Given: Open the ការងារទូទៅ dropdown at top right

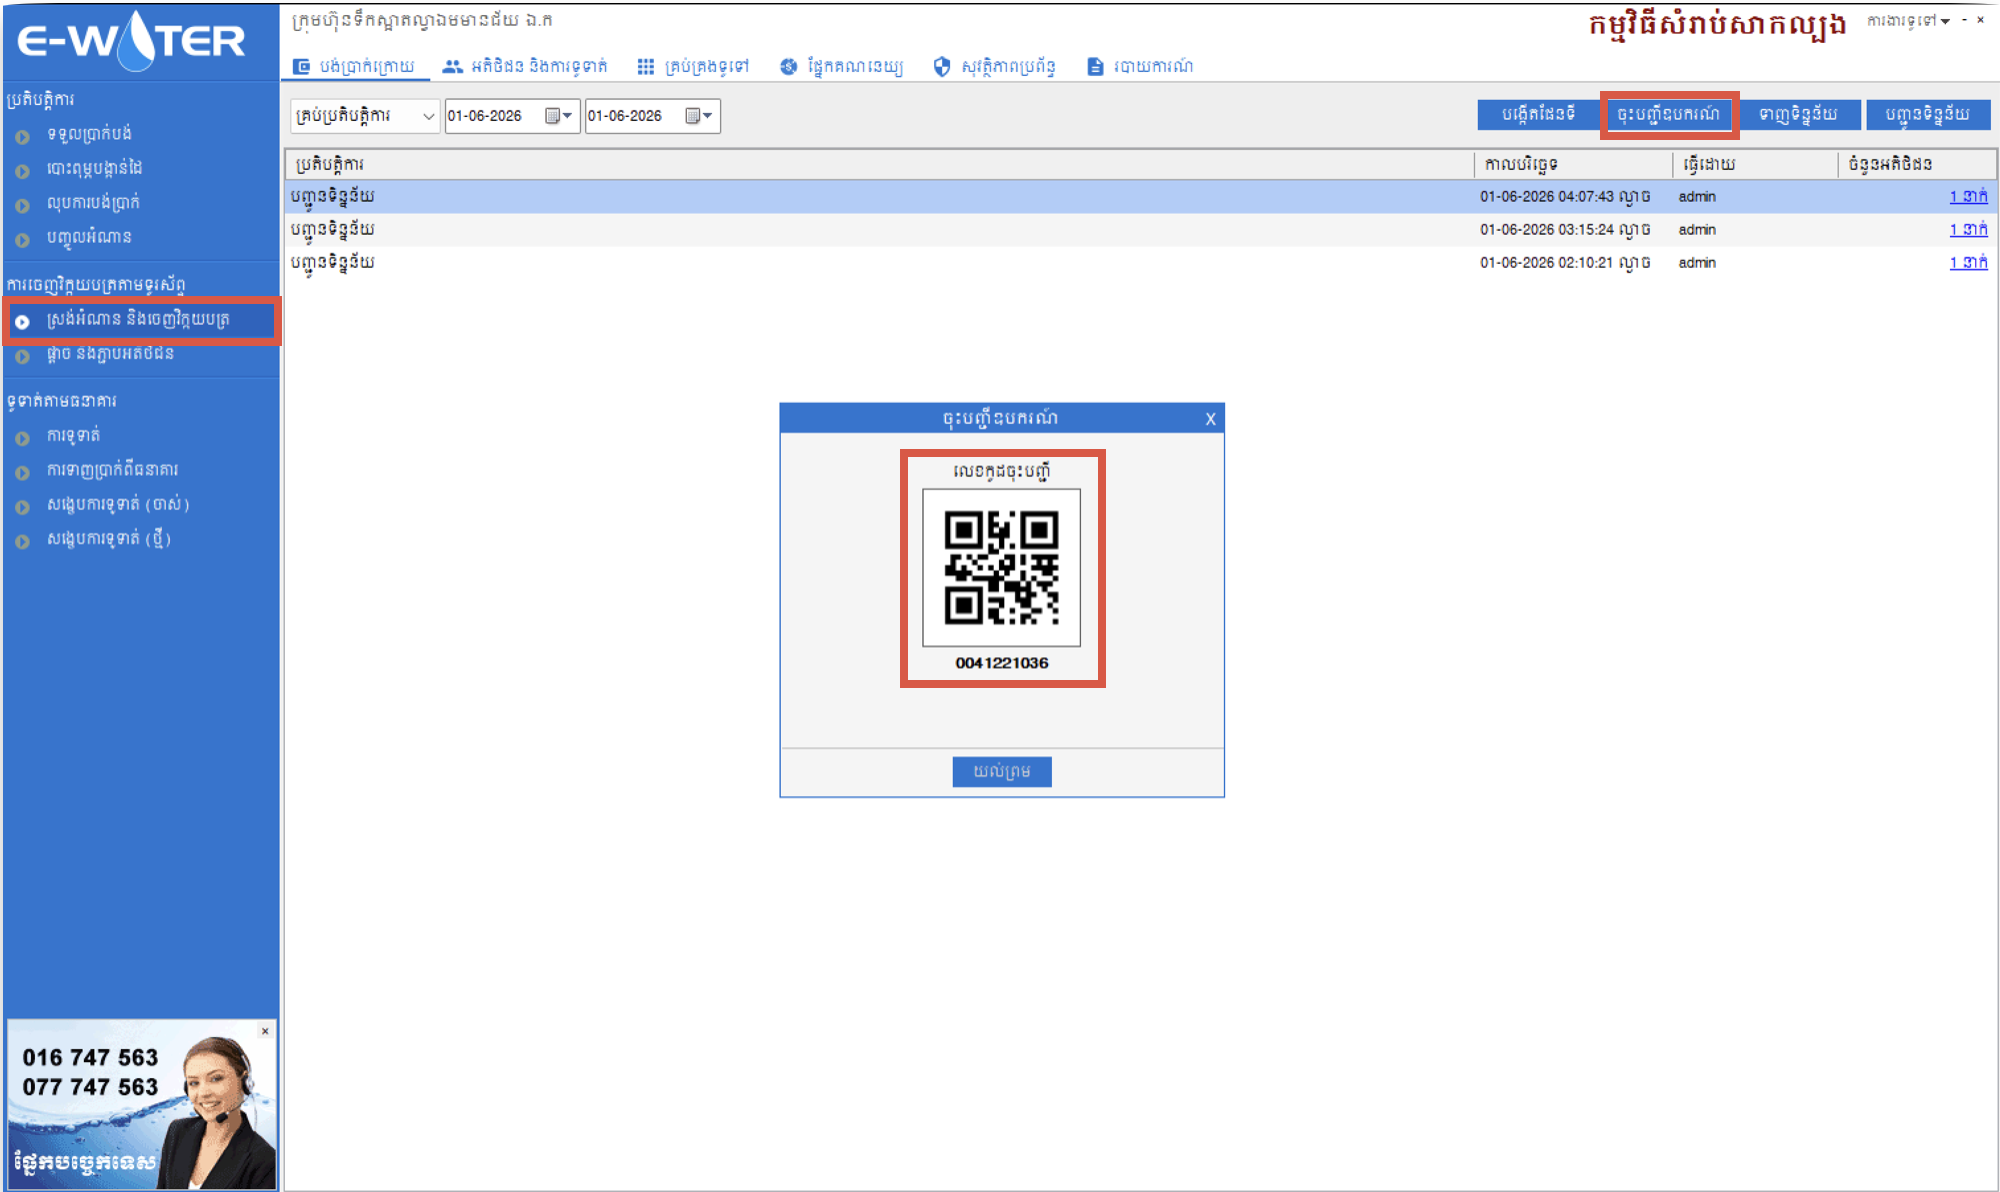Looking at the screenshot, I should [1908, 20].
